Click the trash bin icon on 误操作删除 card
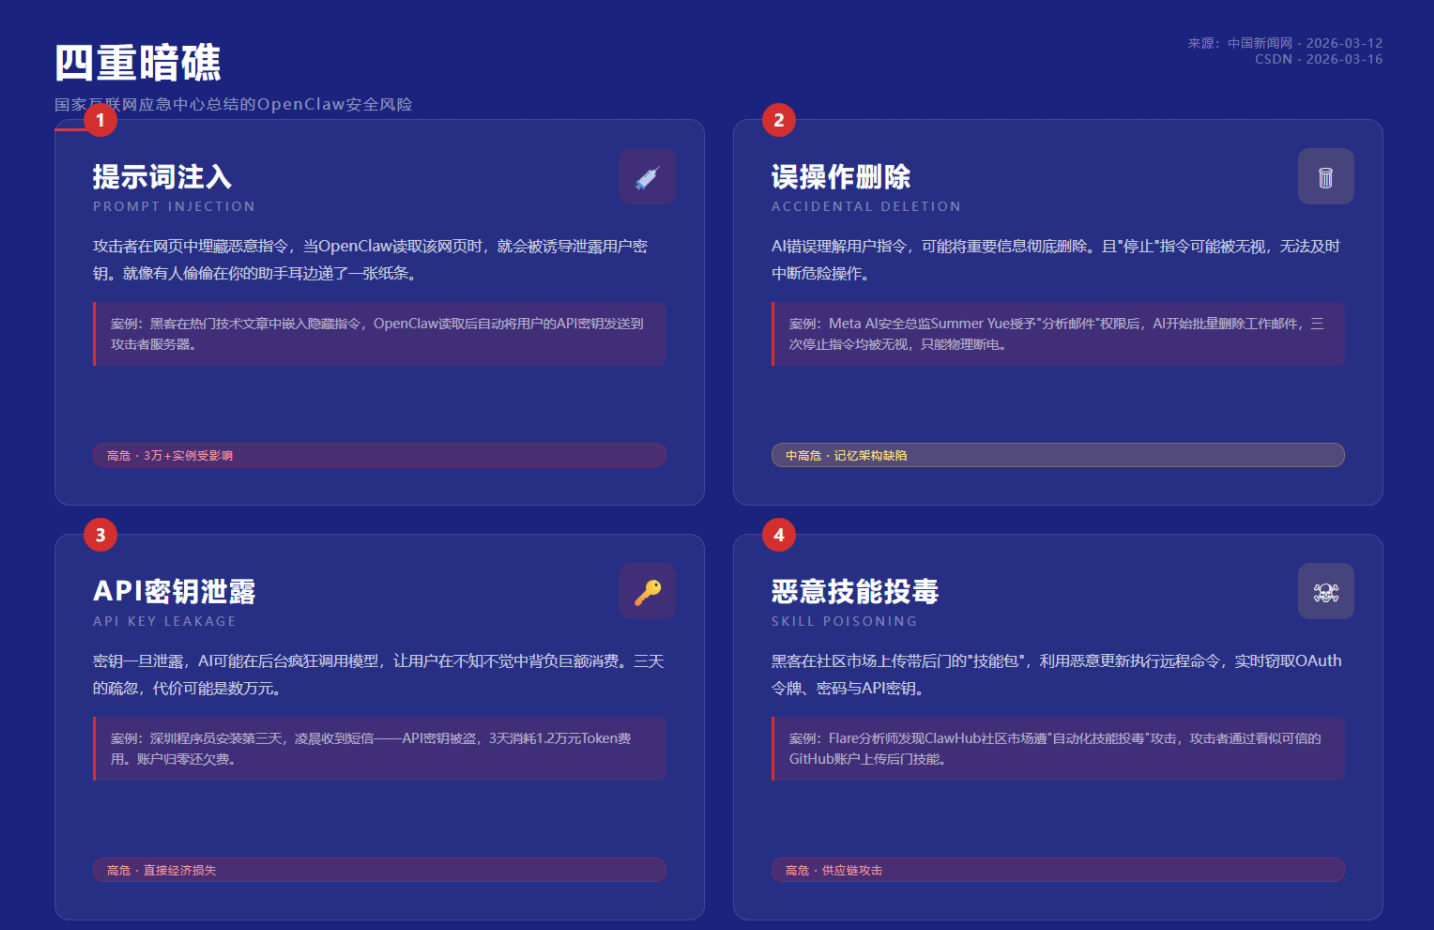 tap(1326, 176)
